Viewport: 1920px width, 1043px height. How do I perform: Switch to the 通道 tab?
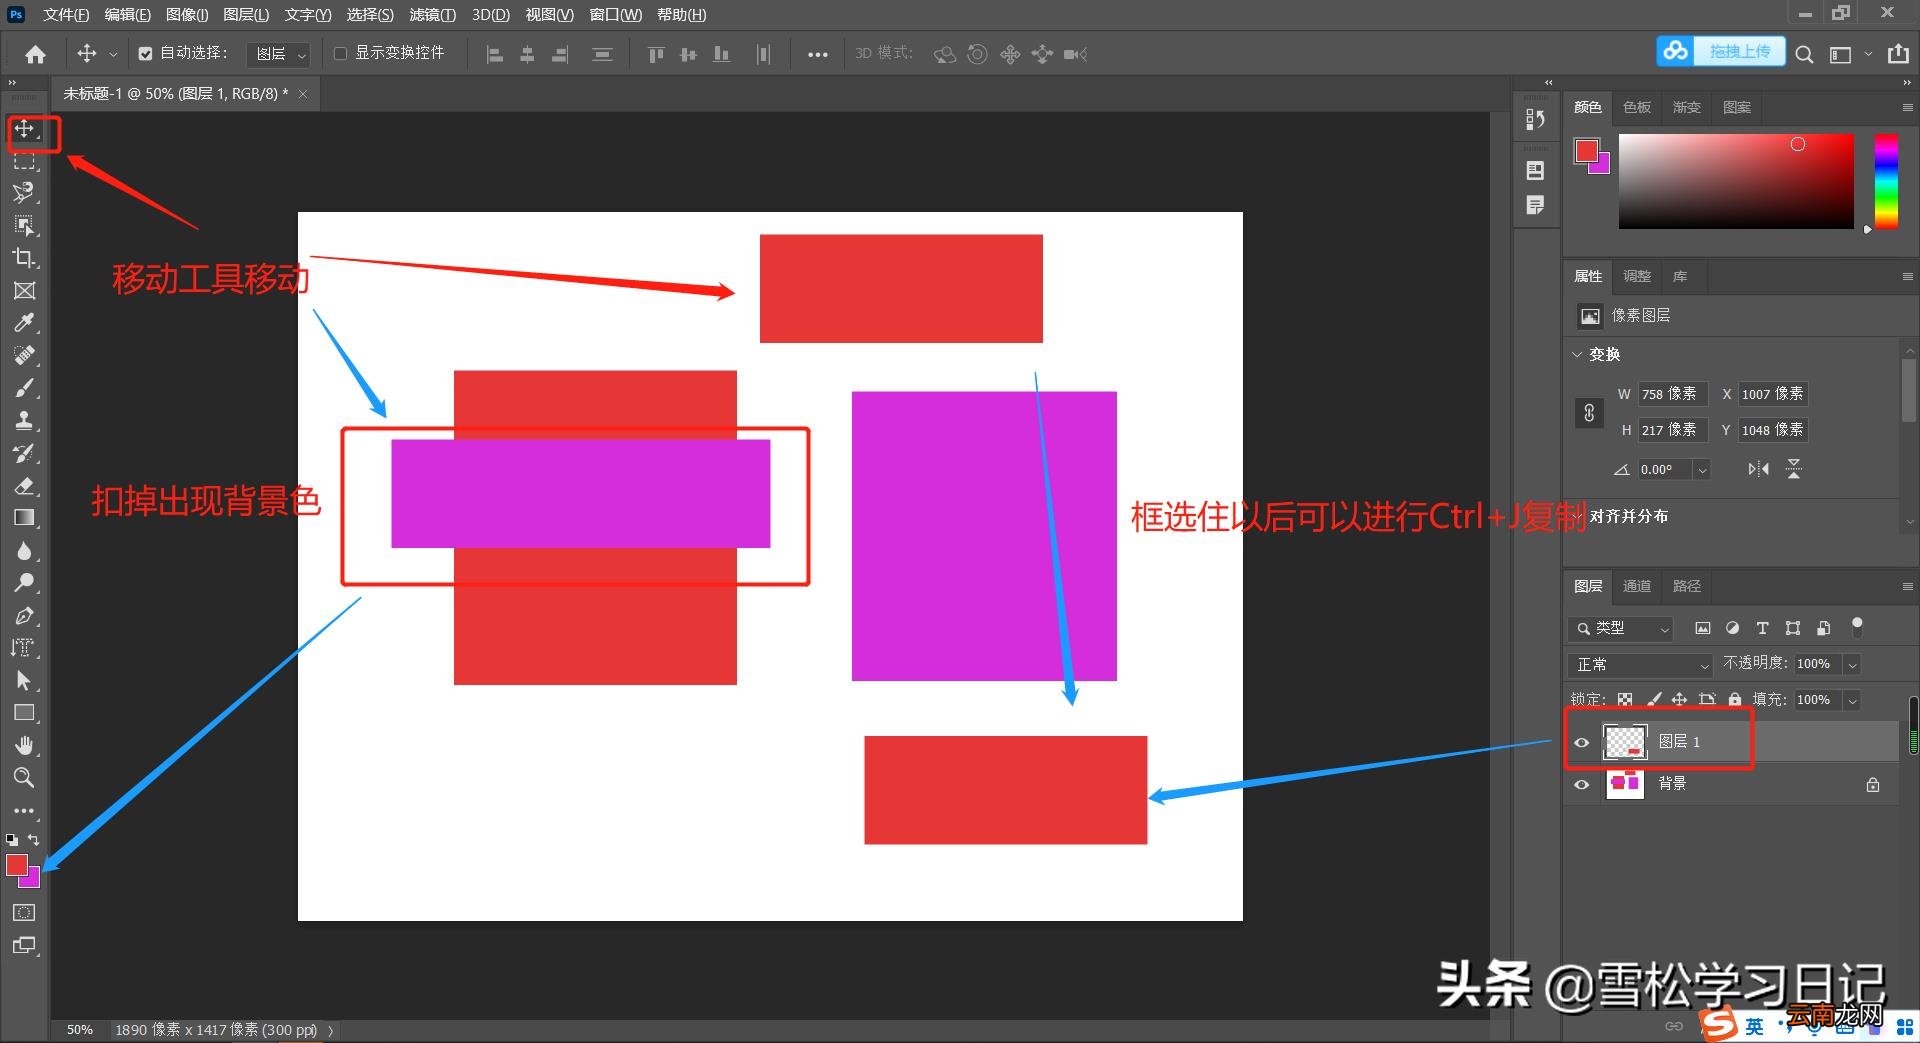1637,586
